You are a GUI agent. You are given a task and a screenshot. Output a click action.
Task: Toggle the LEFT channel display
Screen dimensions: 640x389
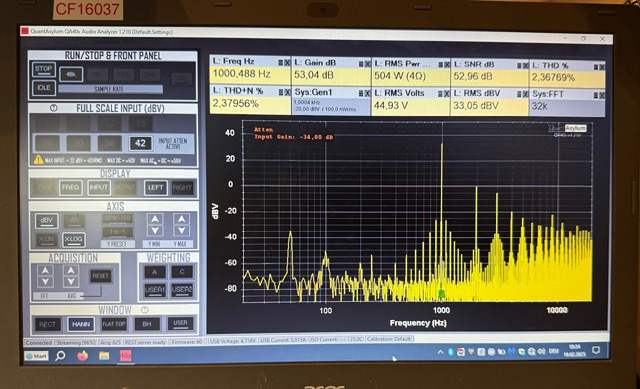(x=156, y=188)
